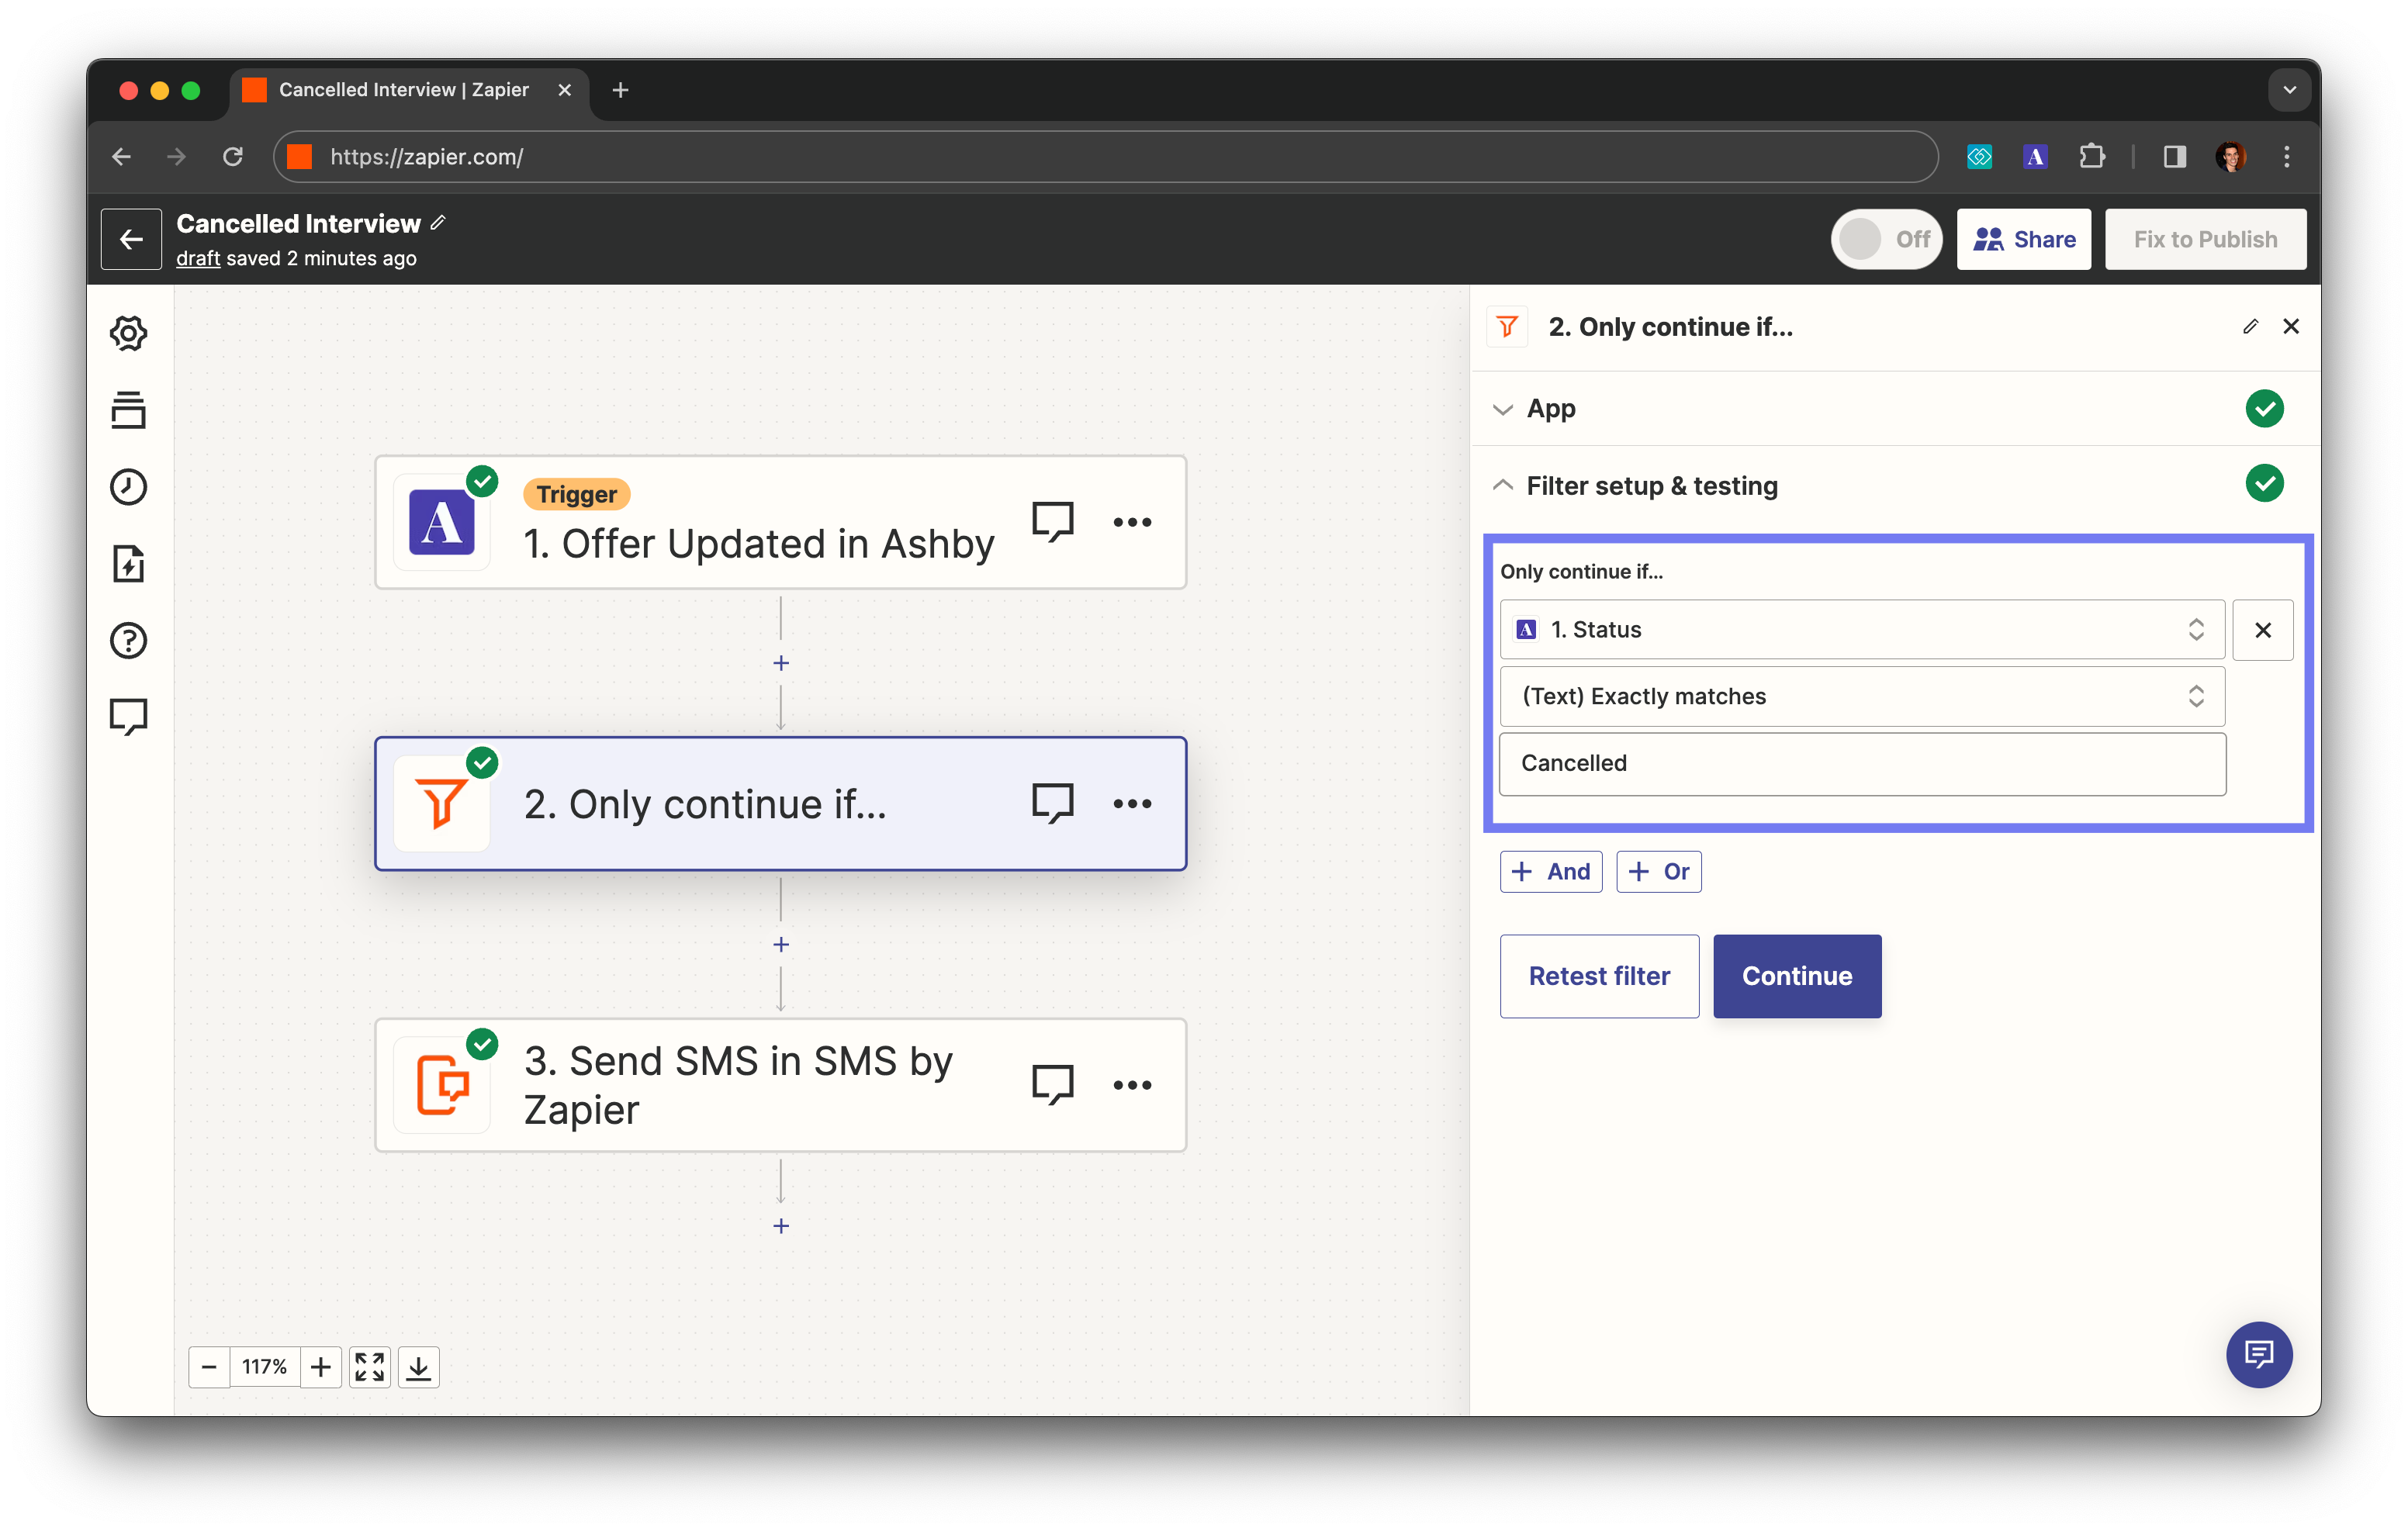This screenshot has width=2408, height=1531.
Task: Open Zap history clock icon
Action: (x=128, y=487)
